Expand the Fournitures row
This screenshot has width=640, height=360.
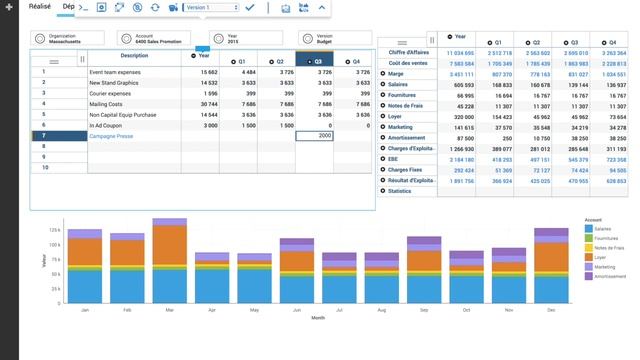[x=383, y=95]
